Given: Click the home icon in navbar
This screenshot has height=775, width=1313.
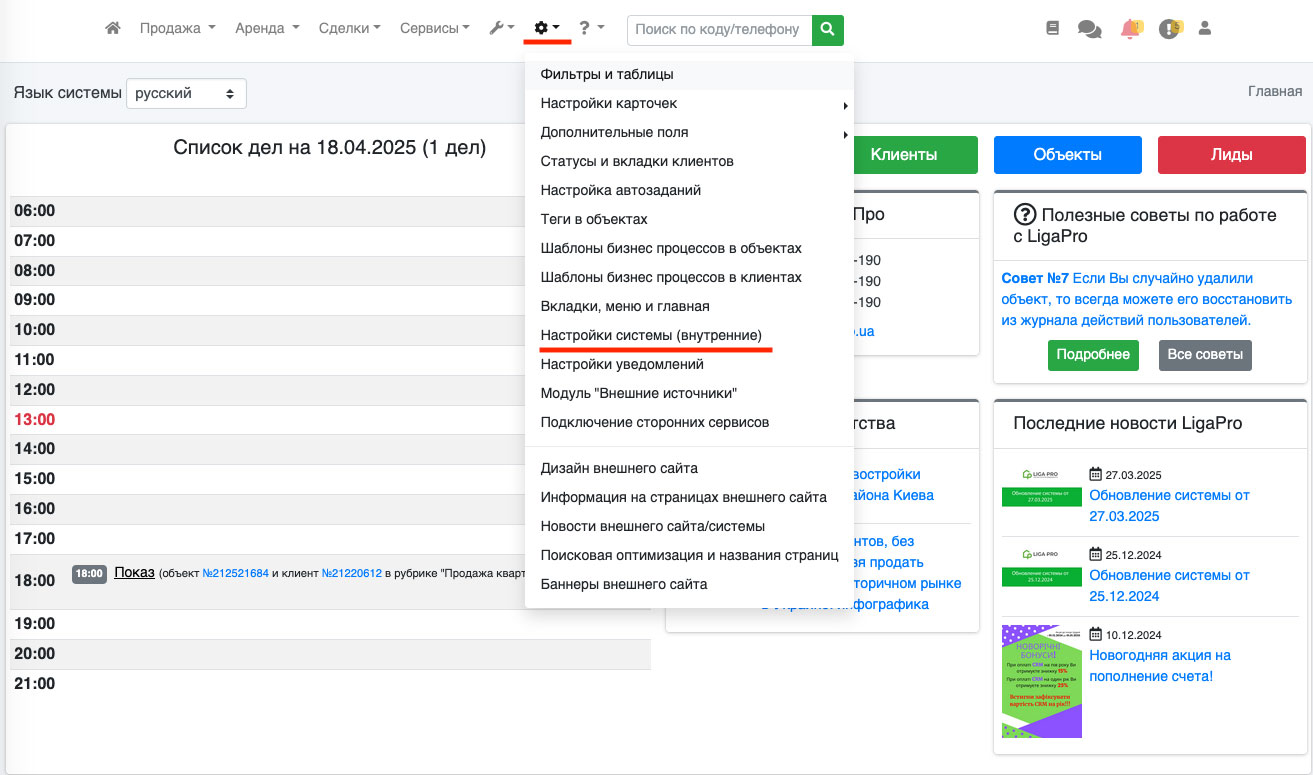Looking at the screenshot, I should pos(113,29).
